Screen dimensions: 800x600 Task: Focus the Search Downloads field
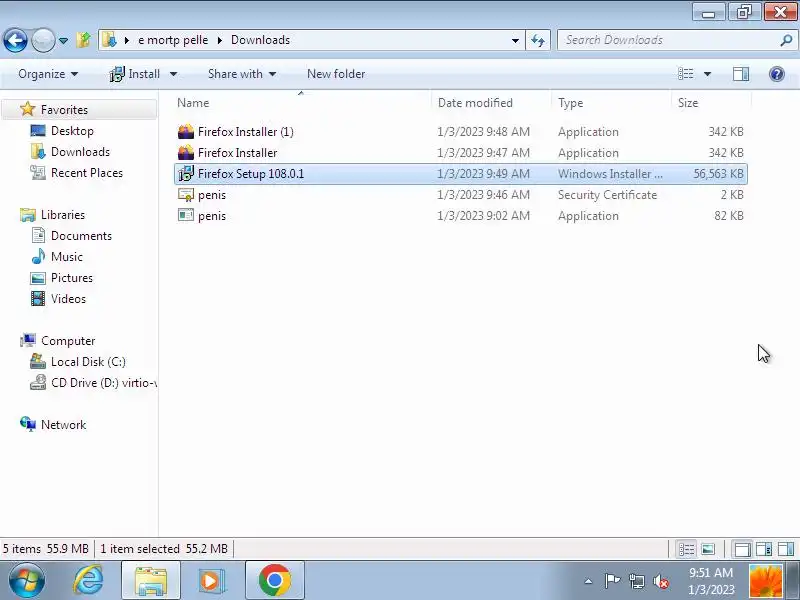[x=670, y=40]
